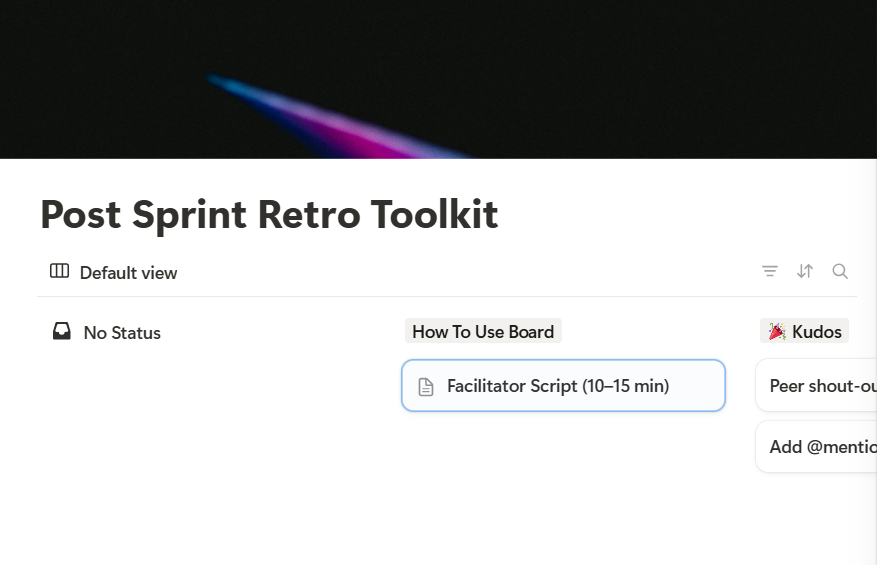Click the document icon on Facilitator Script card

426,387
